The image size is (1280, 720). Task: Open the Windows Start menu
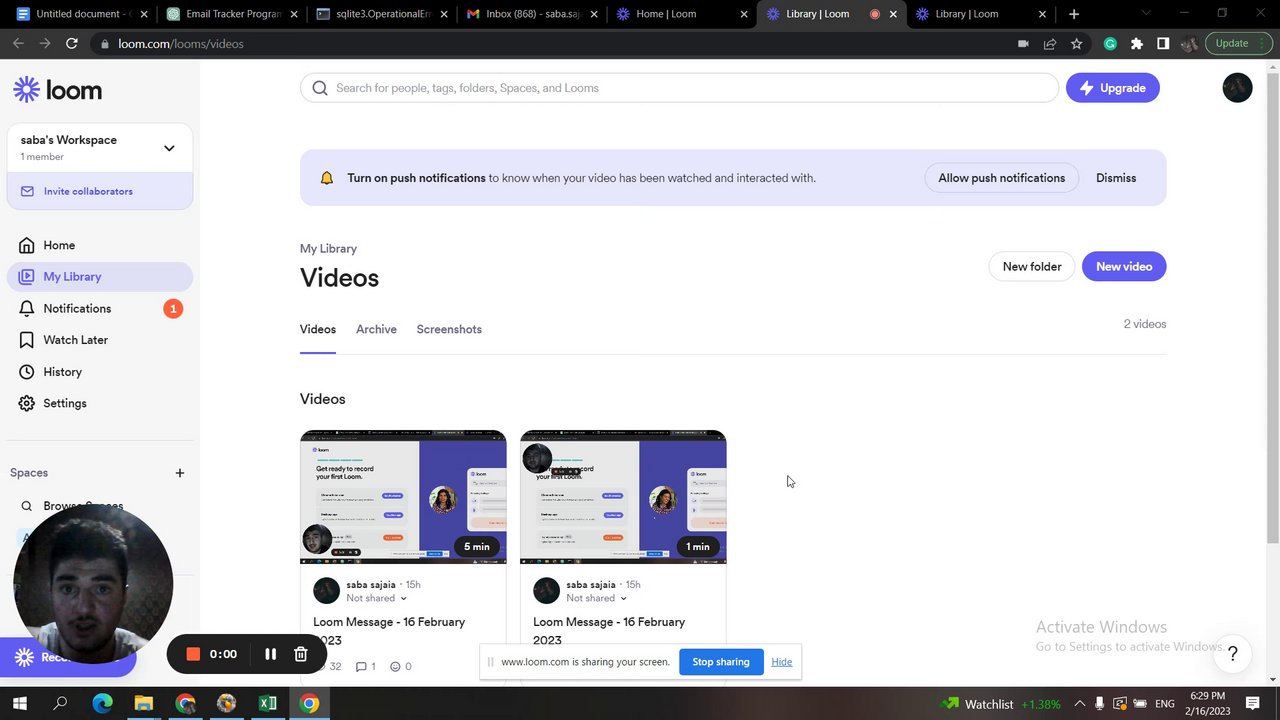(x=19, y=704)
